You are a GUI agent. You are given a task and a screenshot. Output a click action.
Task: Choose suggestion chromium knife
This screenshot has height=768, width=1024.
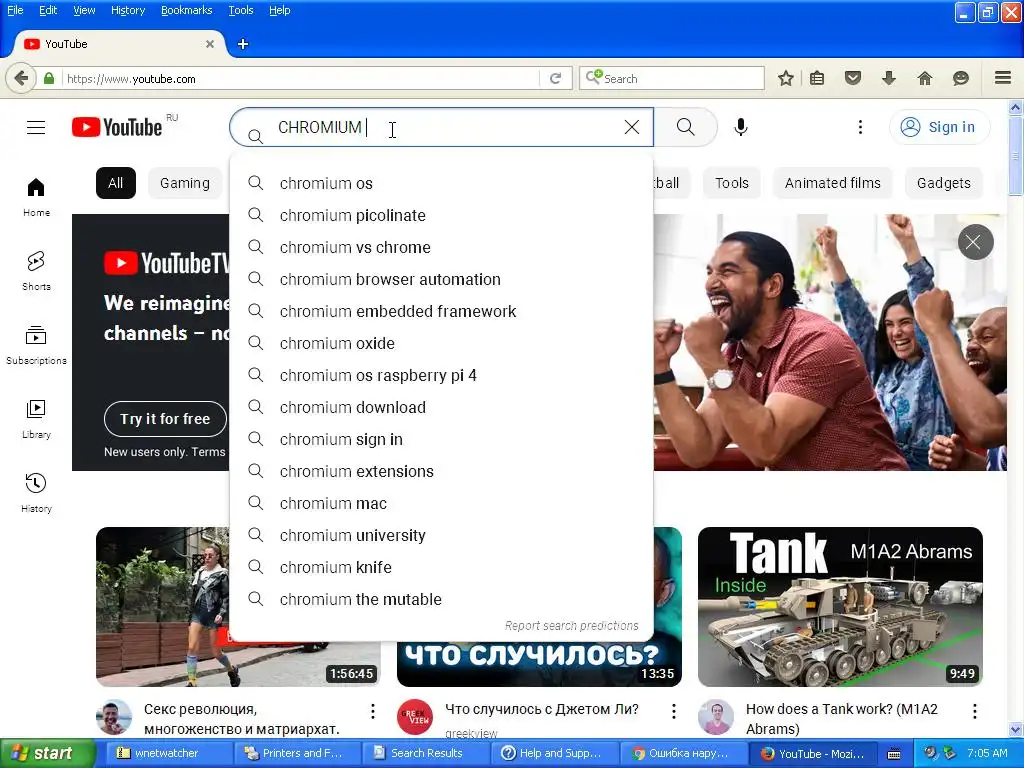click(441, 568)
